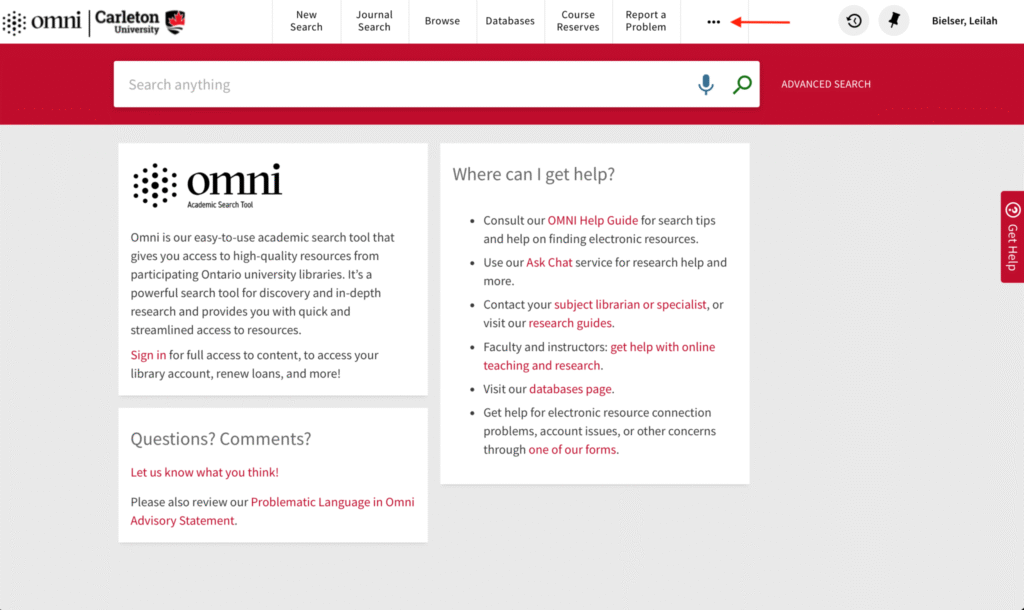The height and width of the screenshot is (610, 1024).
Task: Open the ellipsis more-options menu
Action: coord(713,21)
